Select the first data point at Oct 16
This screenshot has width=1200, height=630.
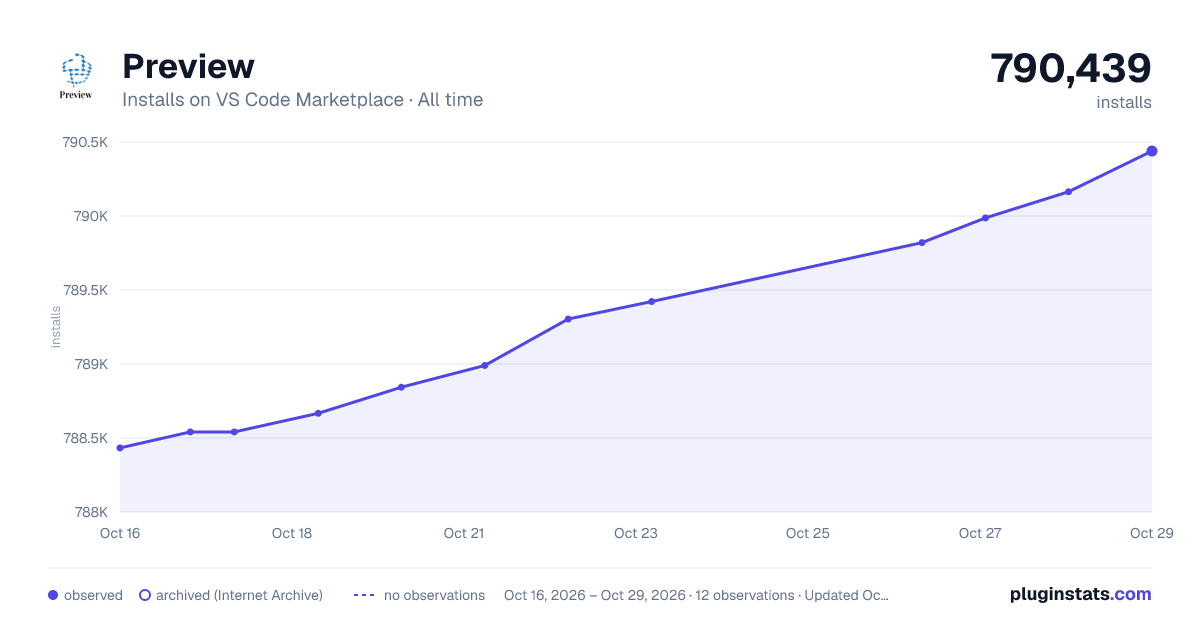click(x=120, y=448)
